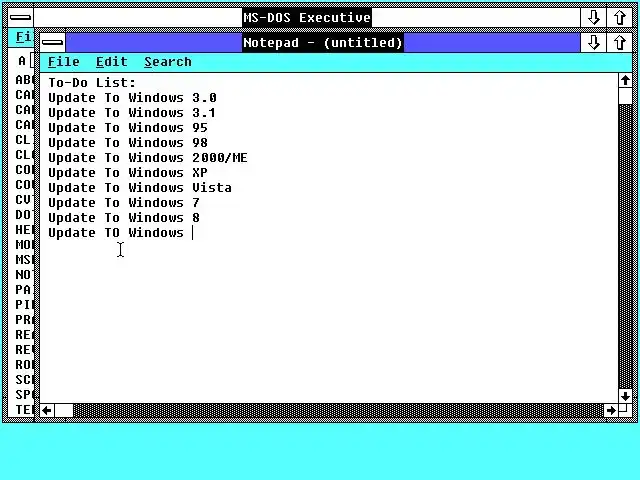Open MS-DOS Executive system control menu box
Image resolution: width=640 pixels, height=480 pixels.
(x=20, y=18)
